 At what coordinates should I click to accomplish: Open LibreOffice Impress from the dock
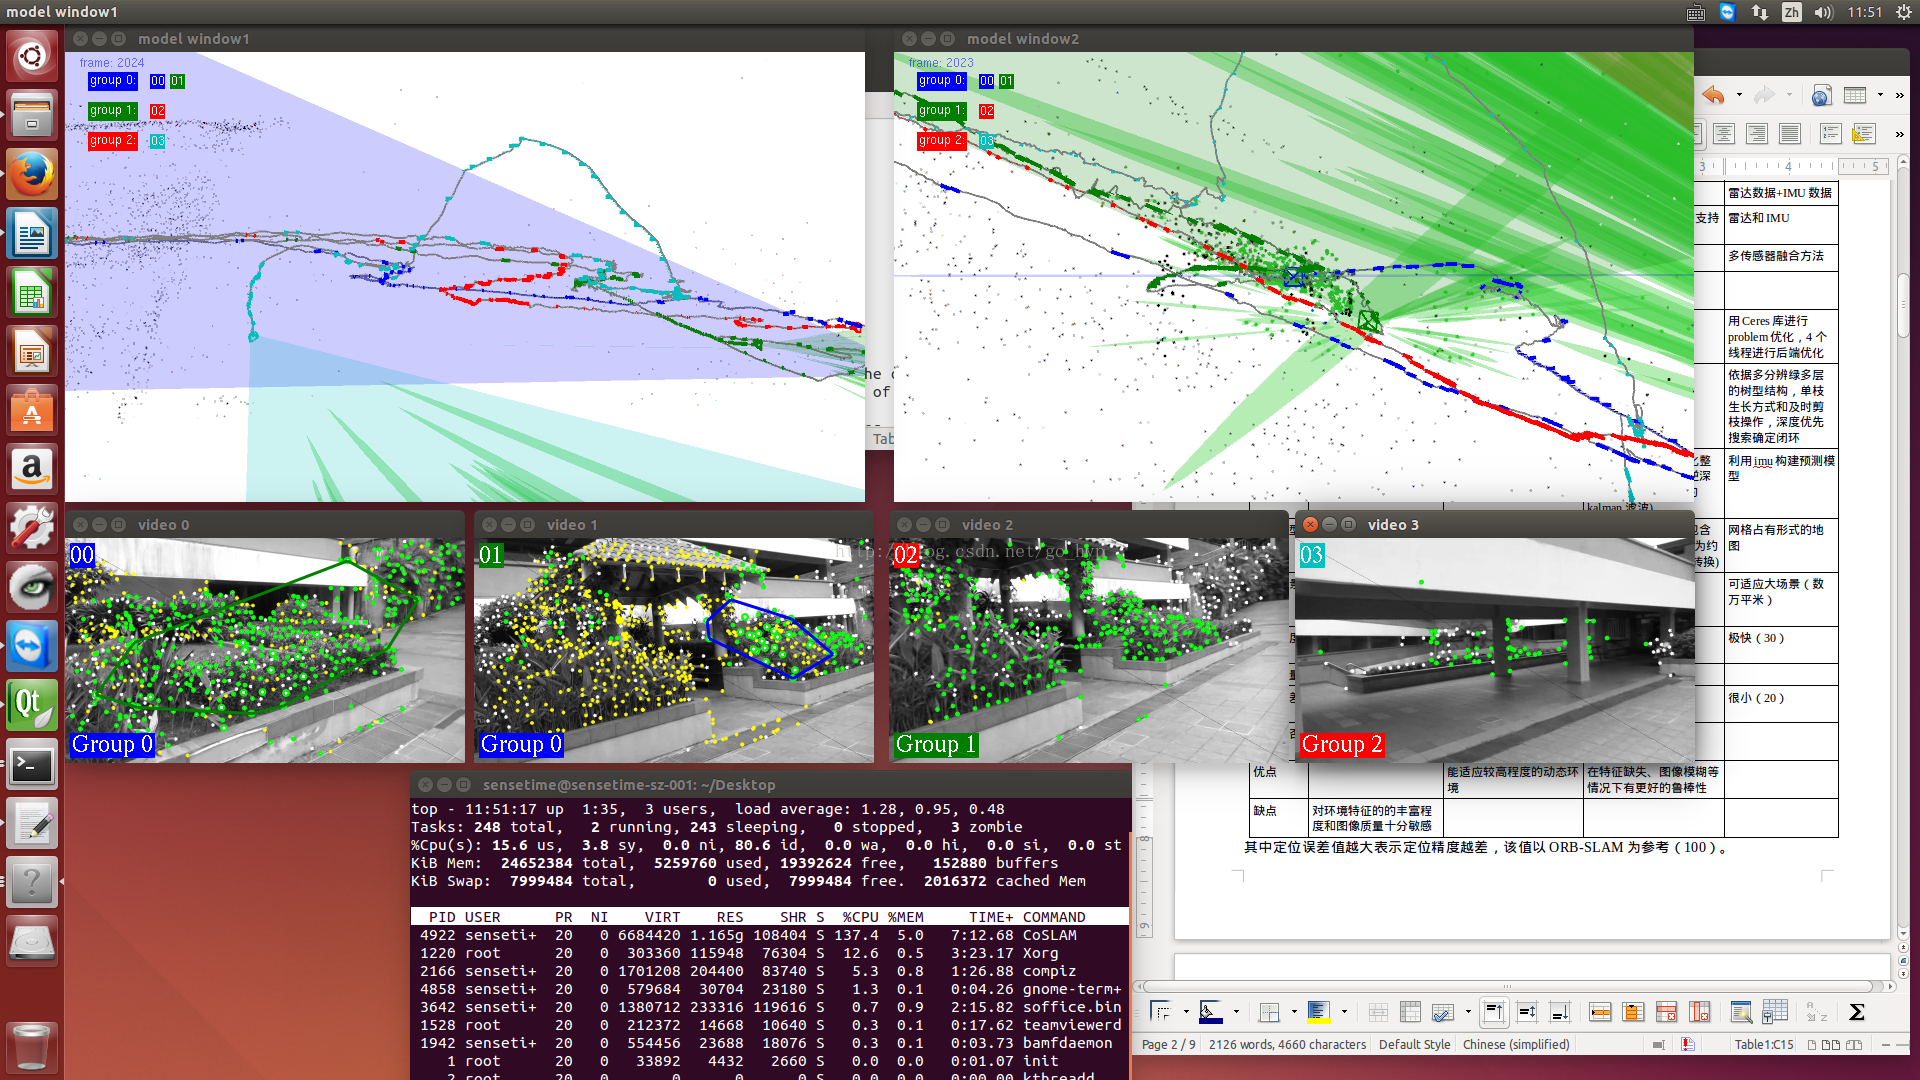(x=32, y=353)
